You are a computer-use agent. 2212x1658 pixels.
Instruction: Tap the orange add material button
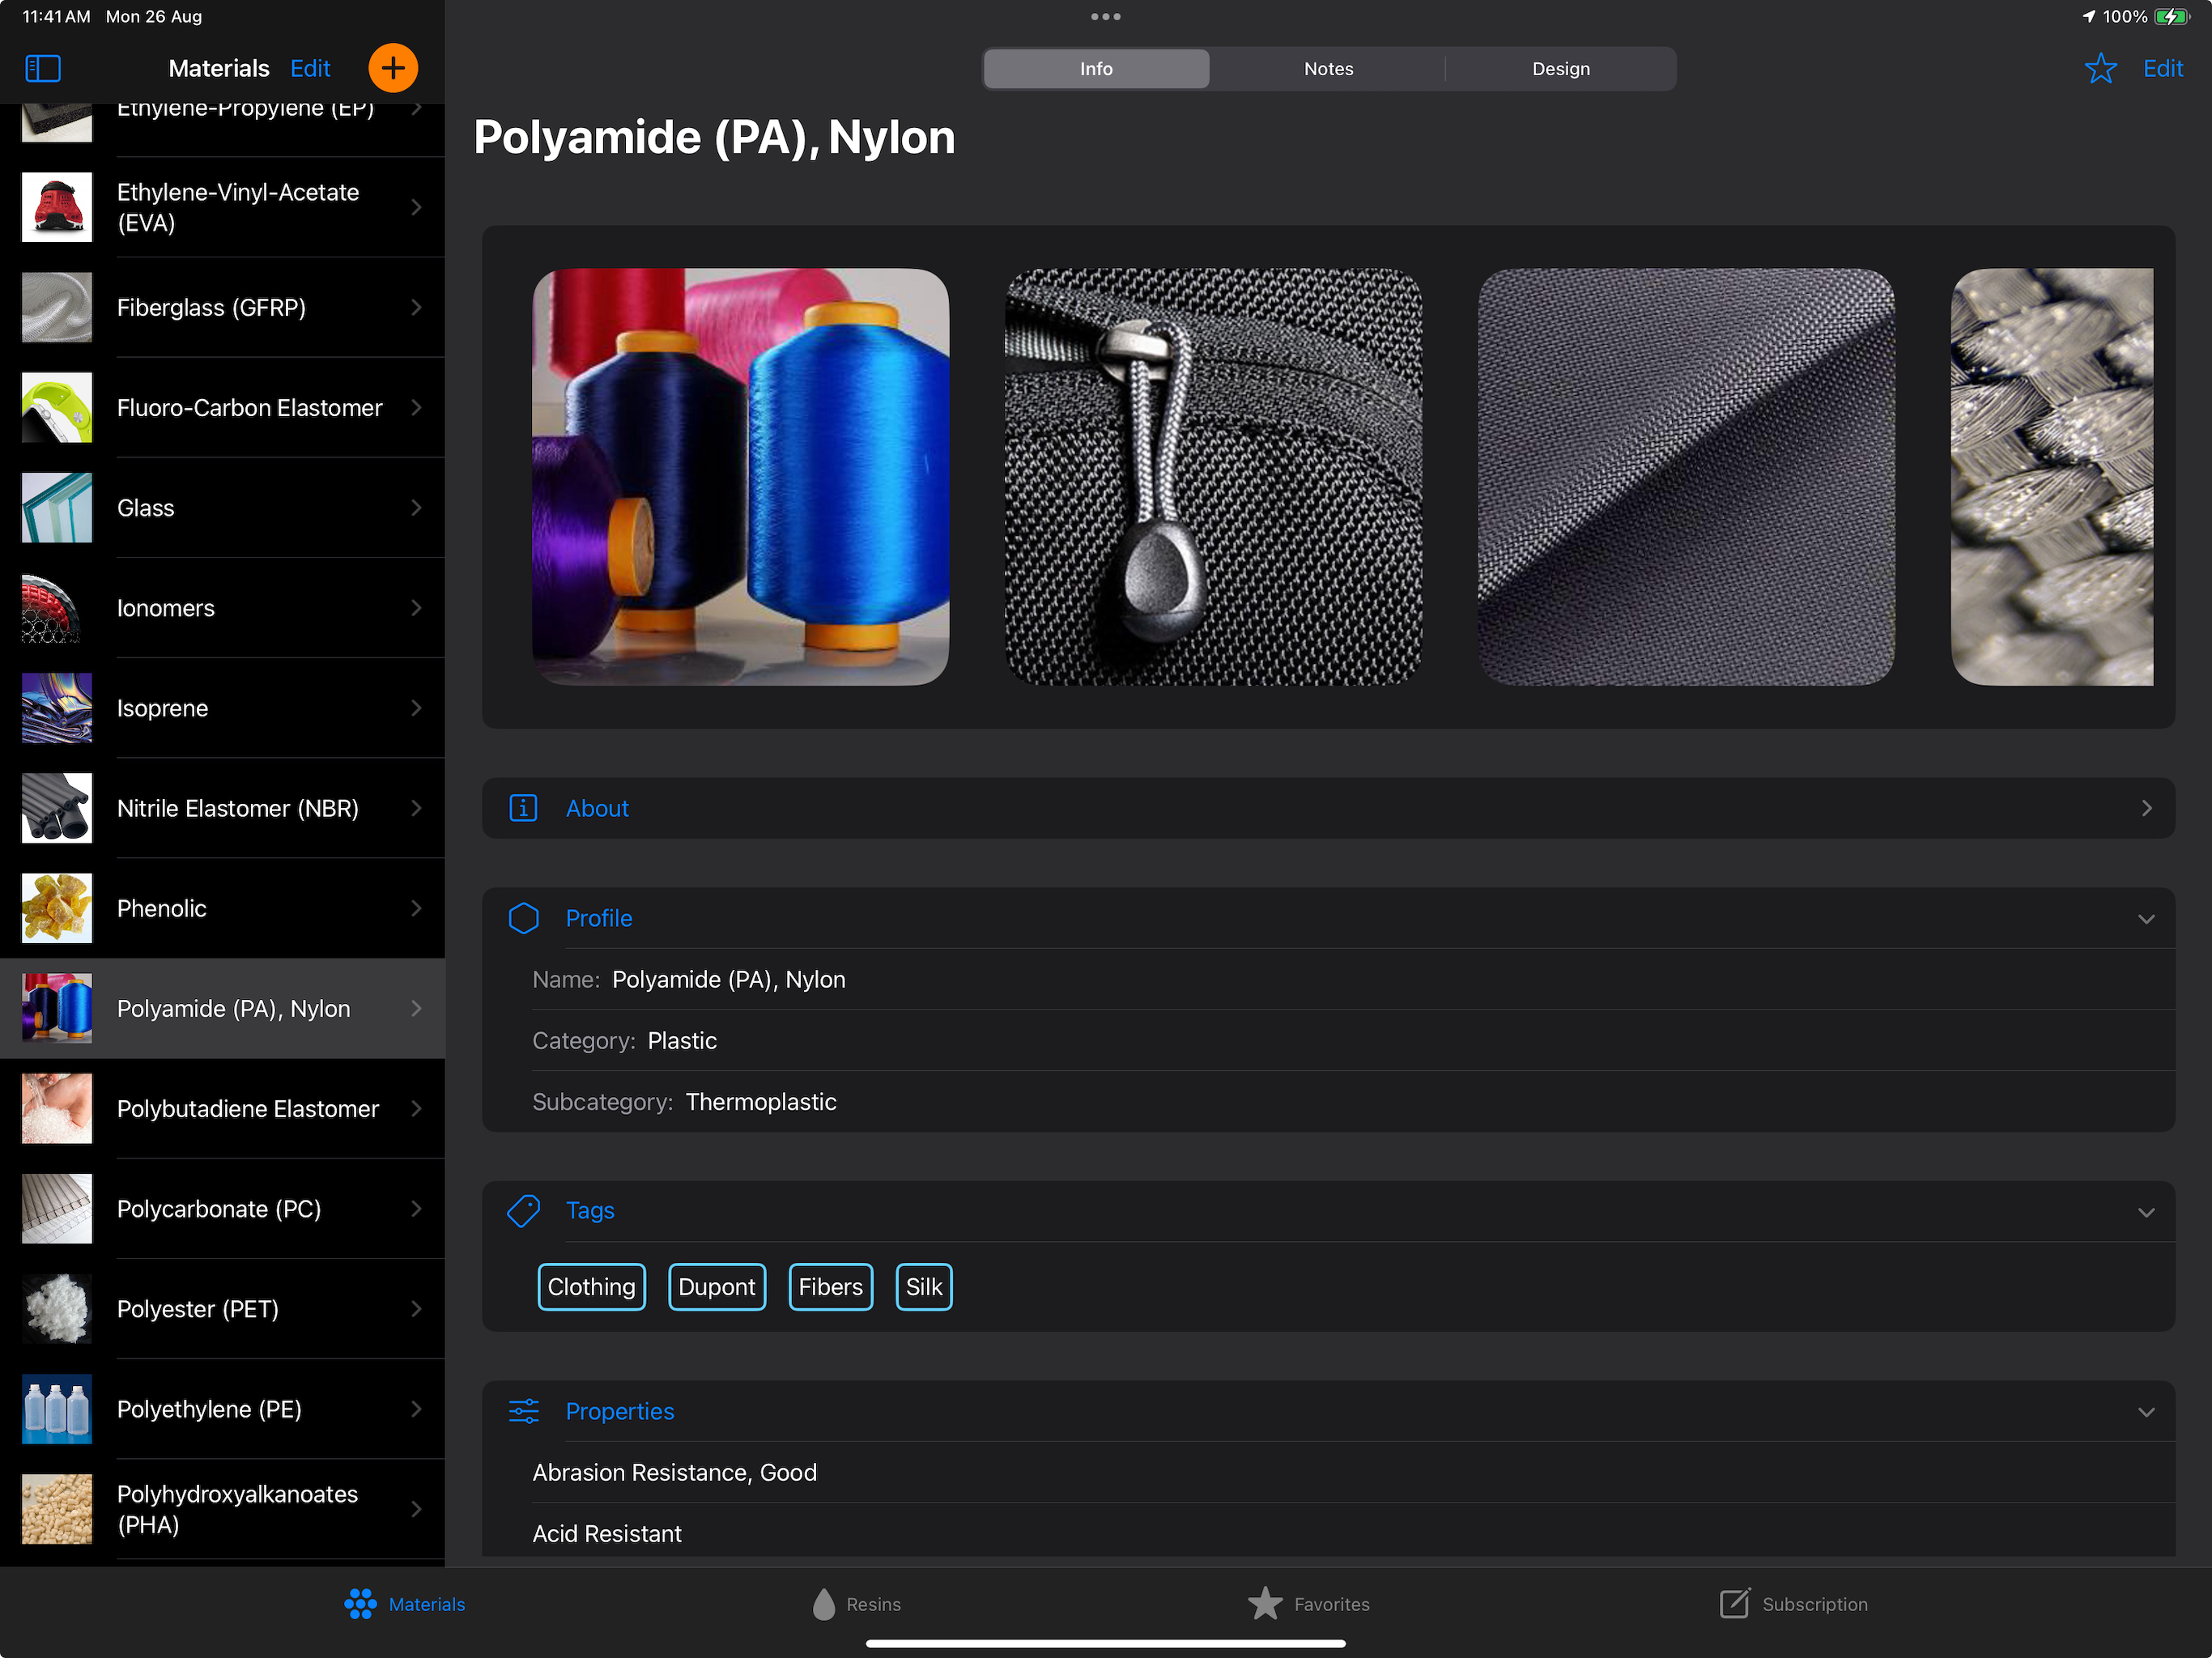pos(393,68)
